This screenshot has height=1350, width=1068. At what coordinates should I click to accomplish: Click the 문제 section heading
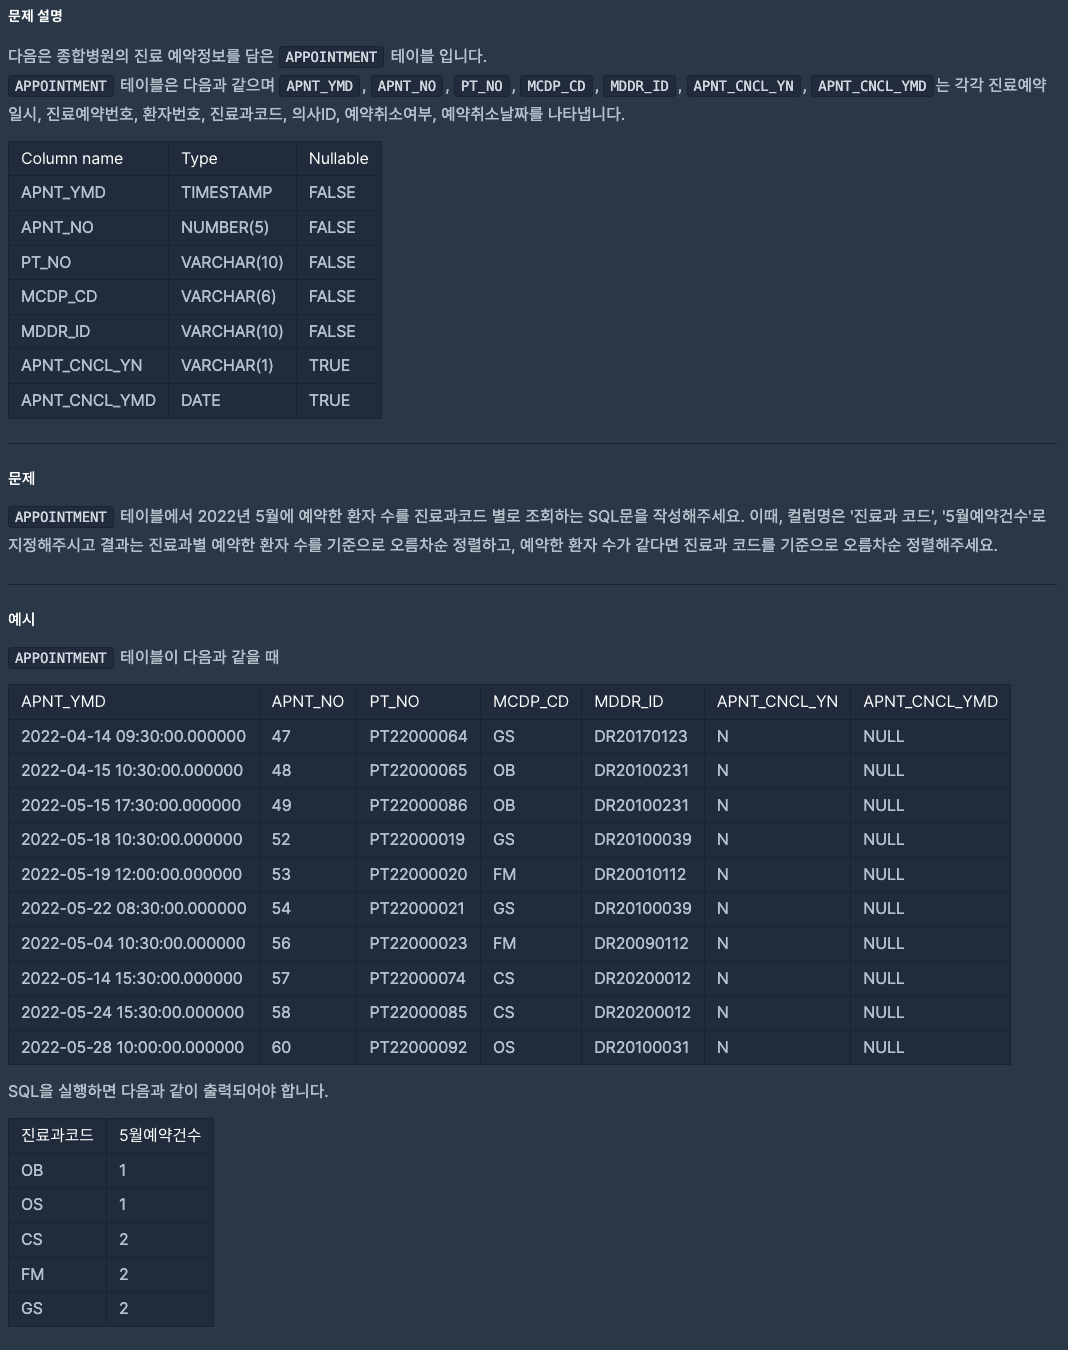[x=22, y=479]
